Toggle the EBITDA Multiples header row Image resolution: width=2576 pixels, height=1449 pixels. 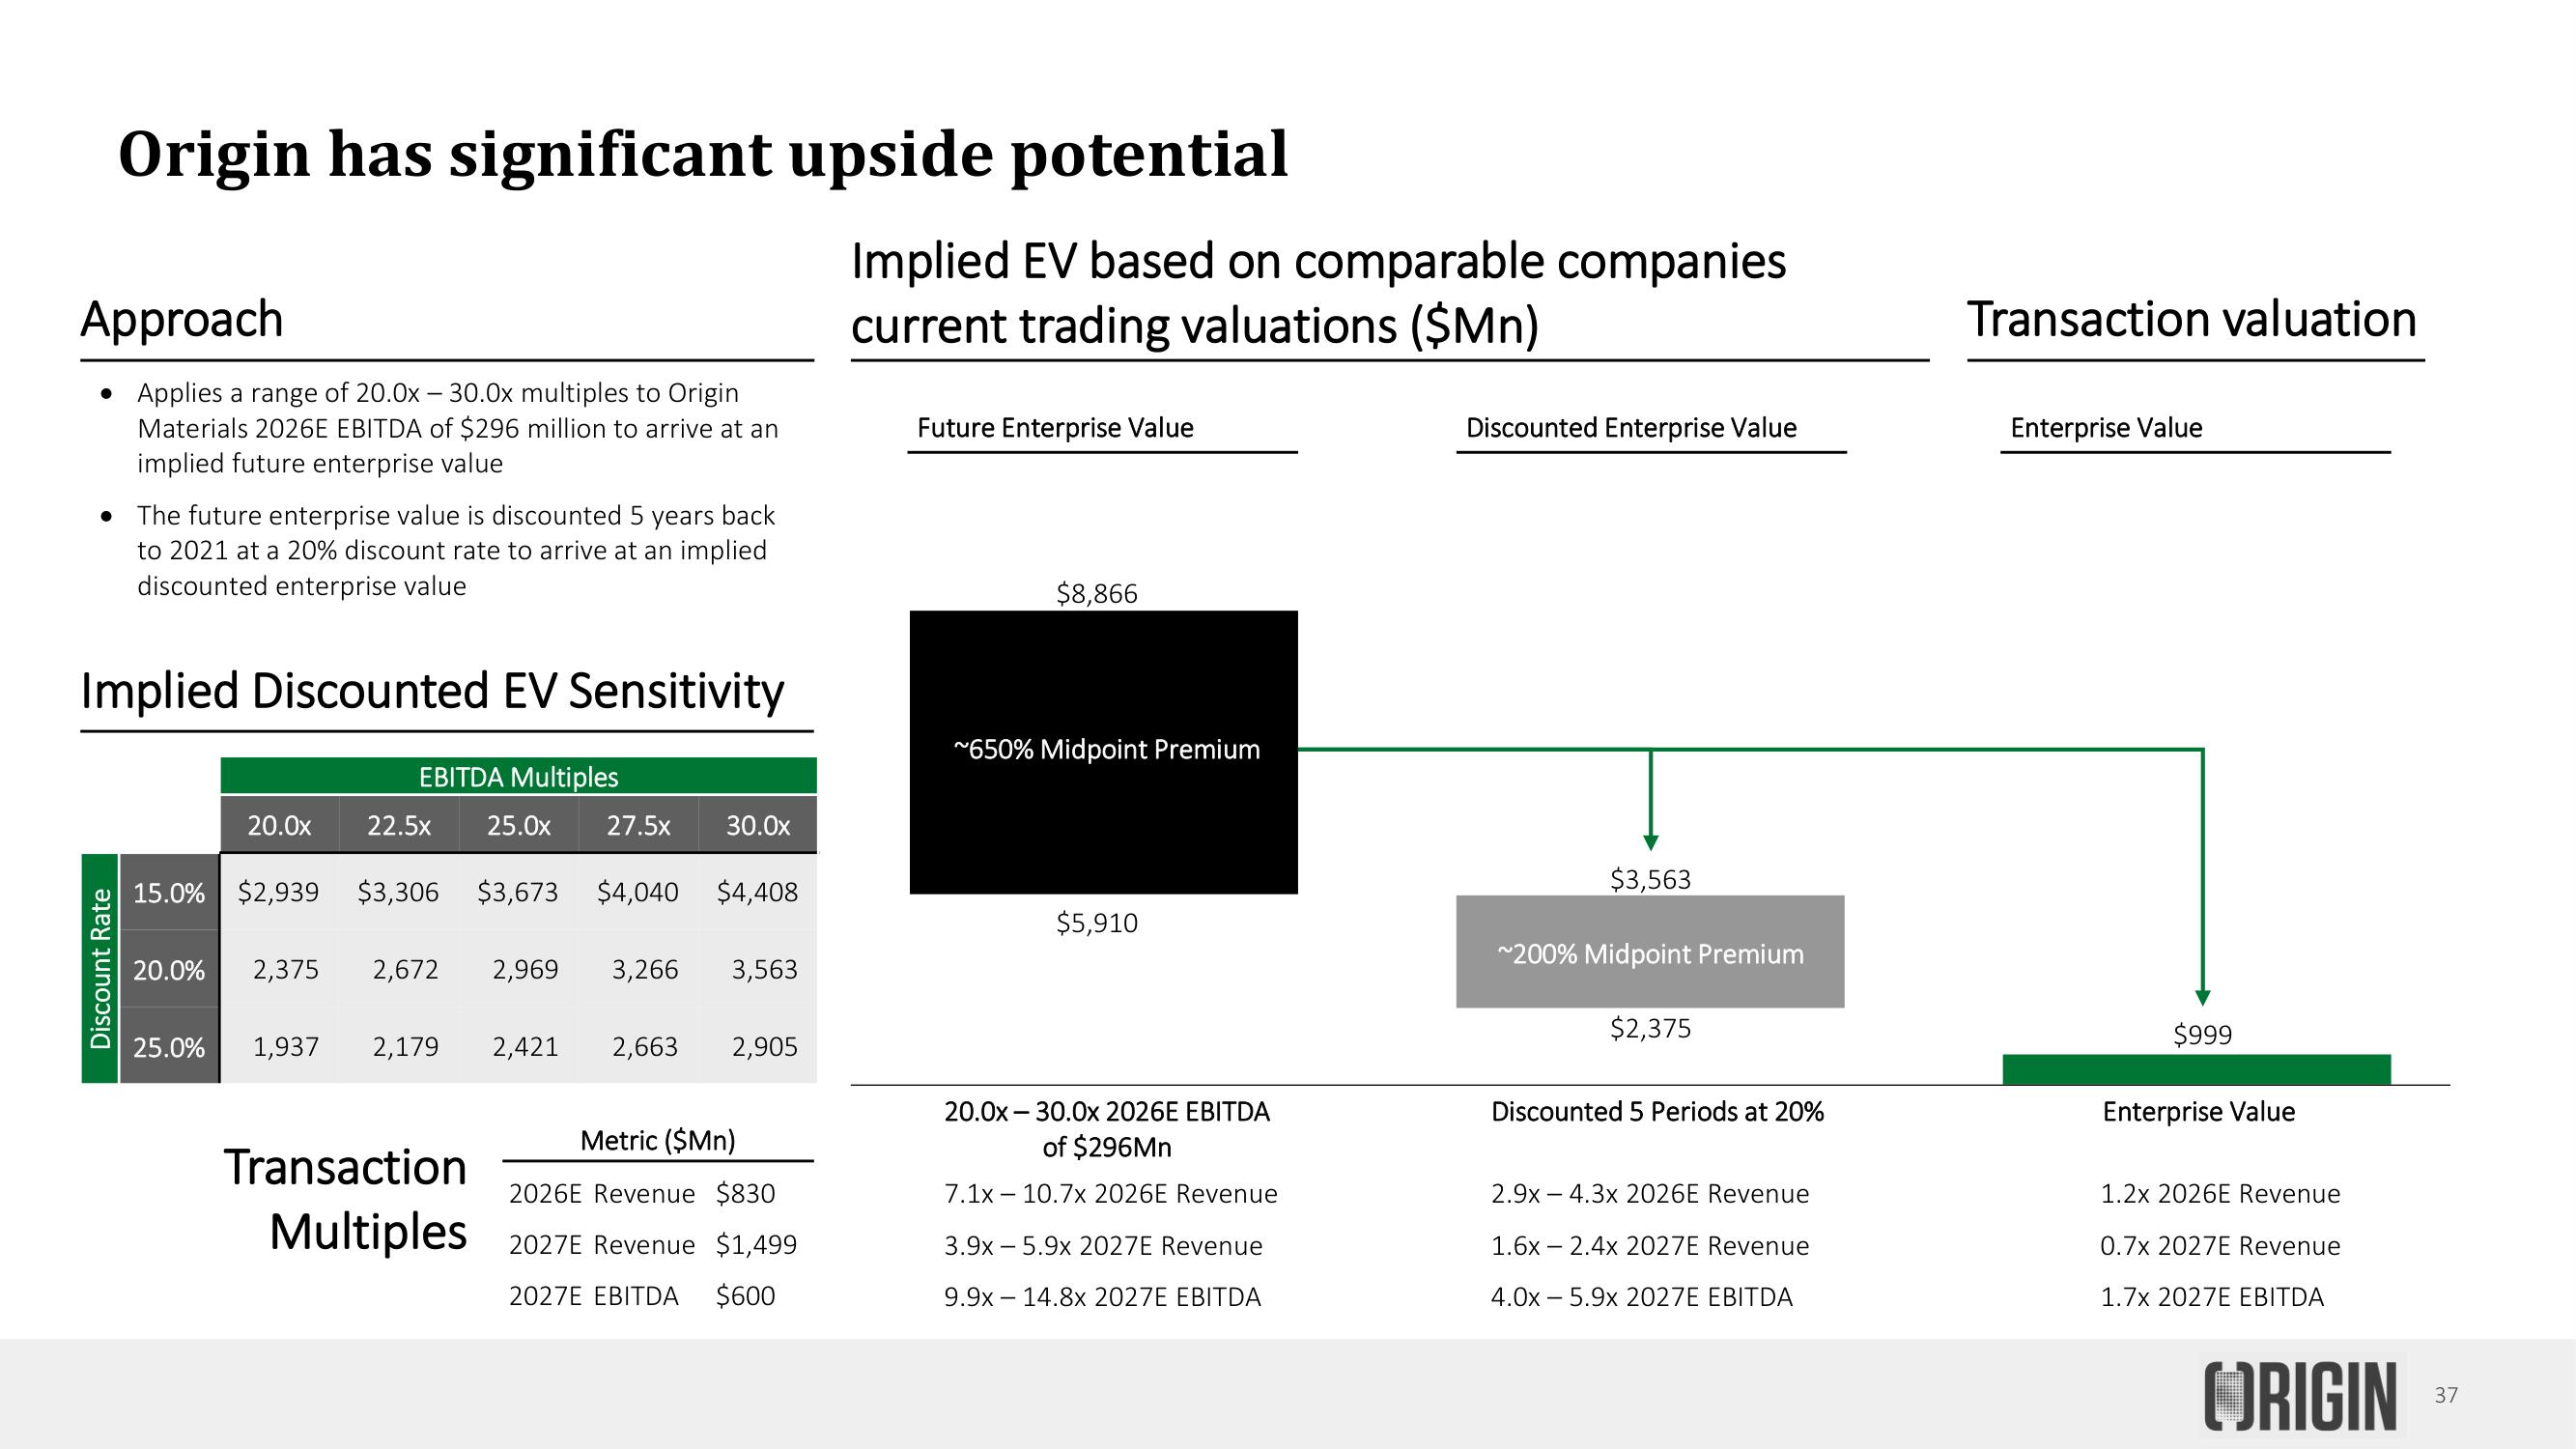coord(511,775)
